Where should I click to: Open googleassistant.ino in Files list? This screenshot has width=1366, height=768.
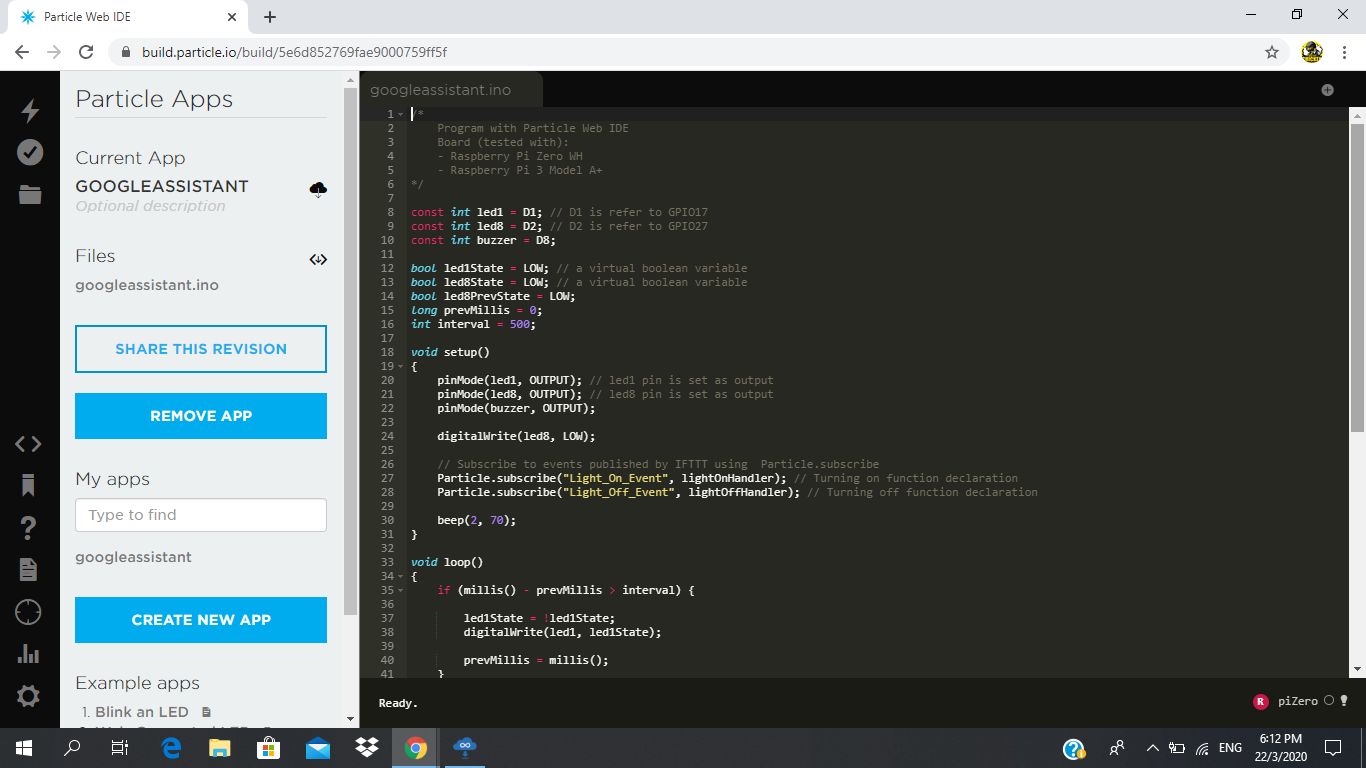point(147,285)
